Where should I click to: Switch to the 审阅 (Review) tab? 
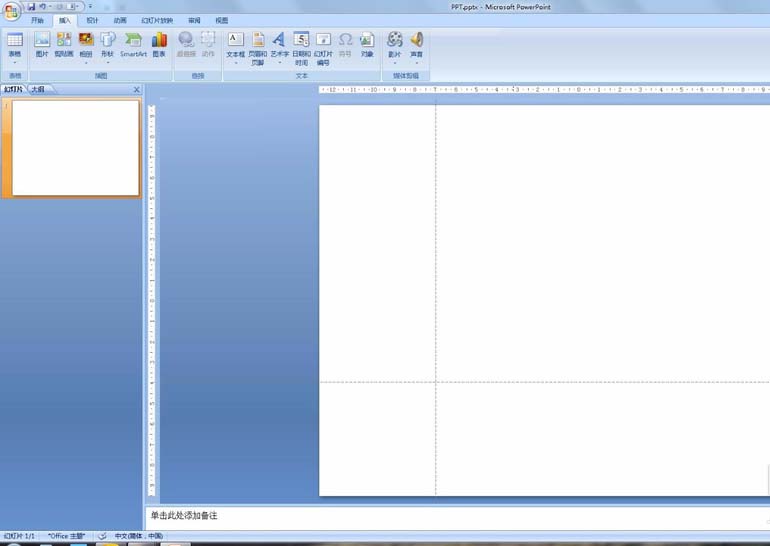pos(194,21)
